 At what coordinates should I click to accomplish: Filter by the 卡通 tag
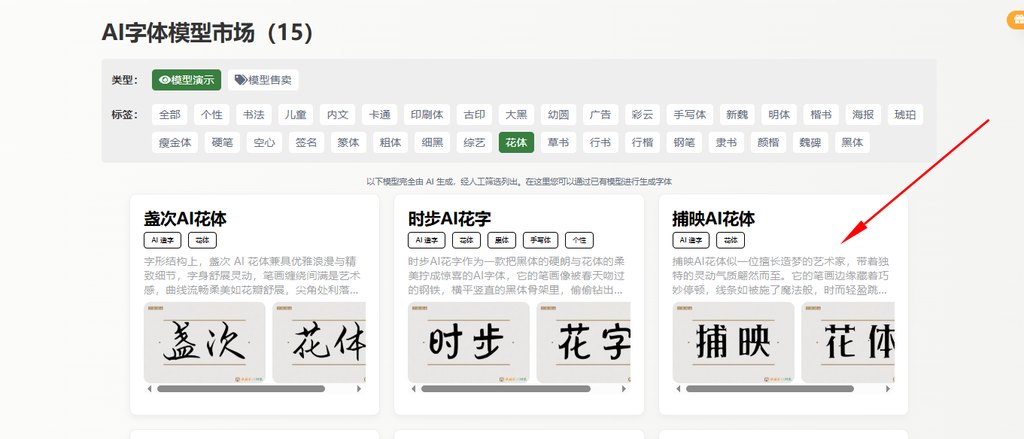pyautogui.click(x=379, y=114)
